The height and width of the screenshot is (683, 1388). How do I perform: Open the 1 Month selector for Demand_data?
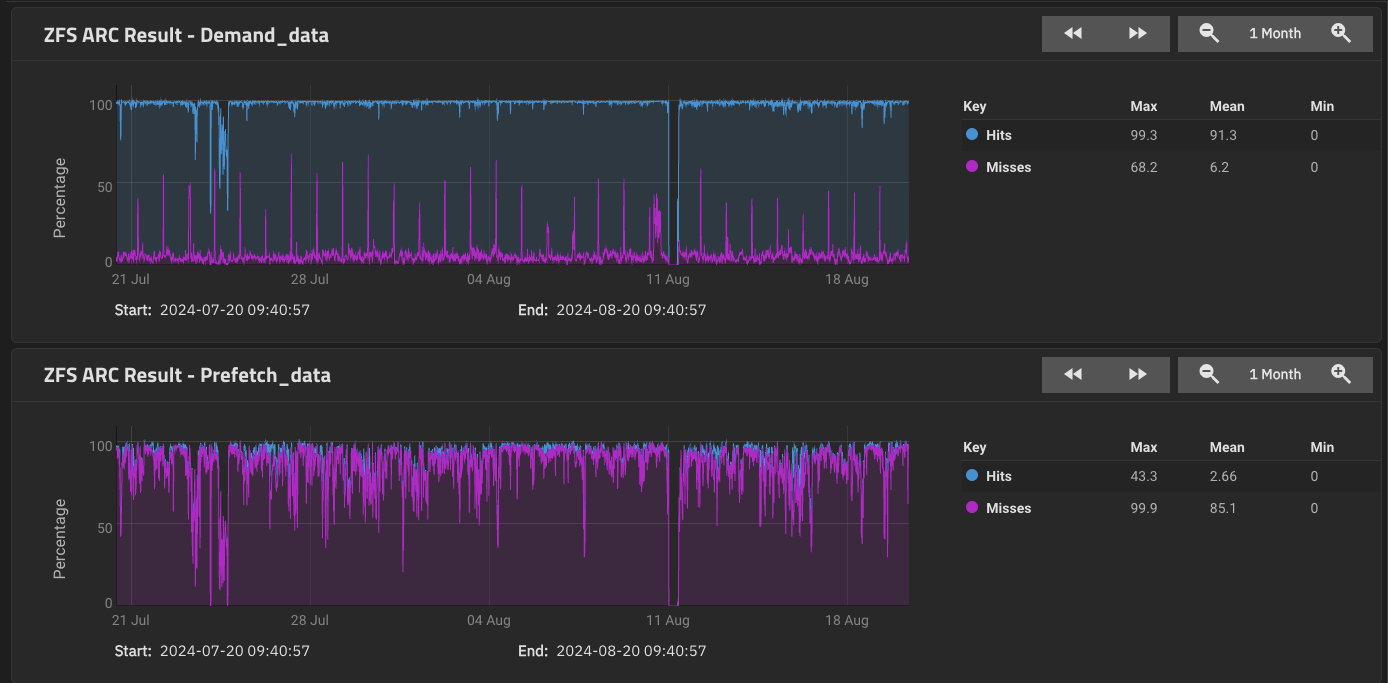(1275, 33)
